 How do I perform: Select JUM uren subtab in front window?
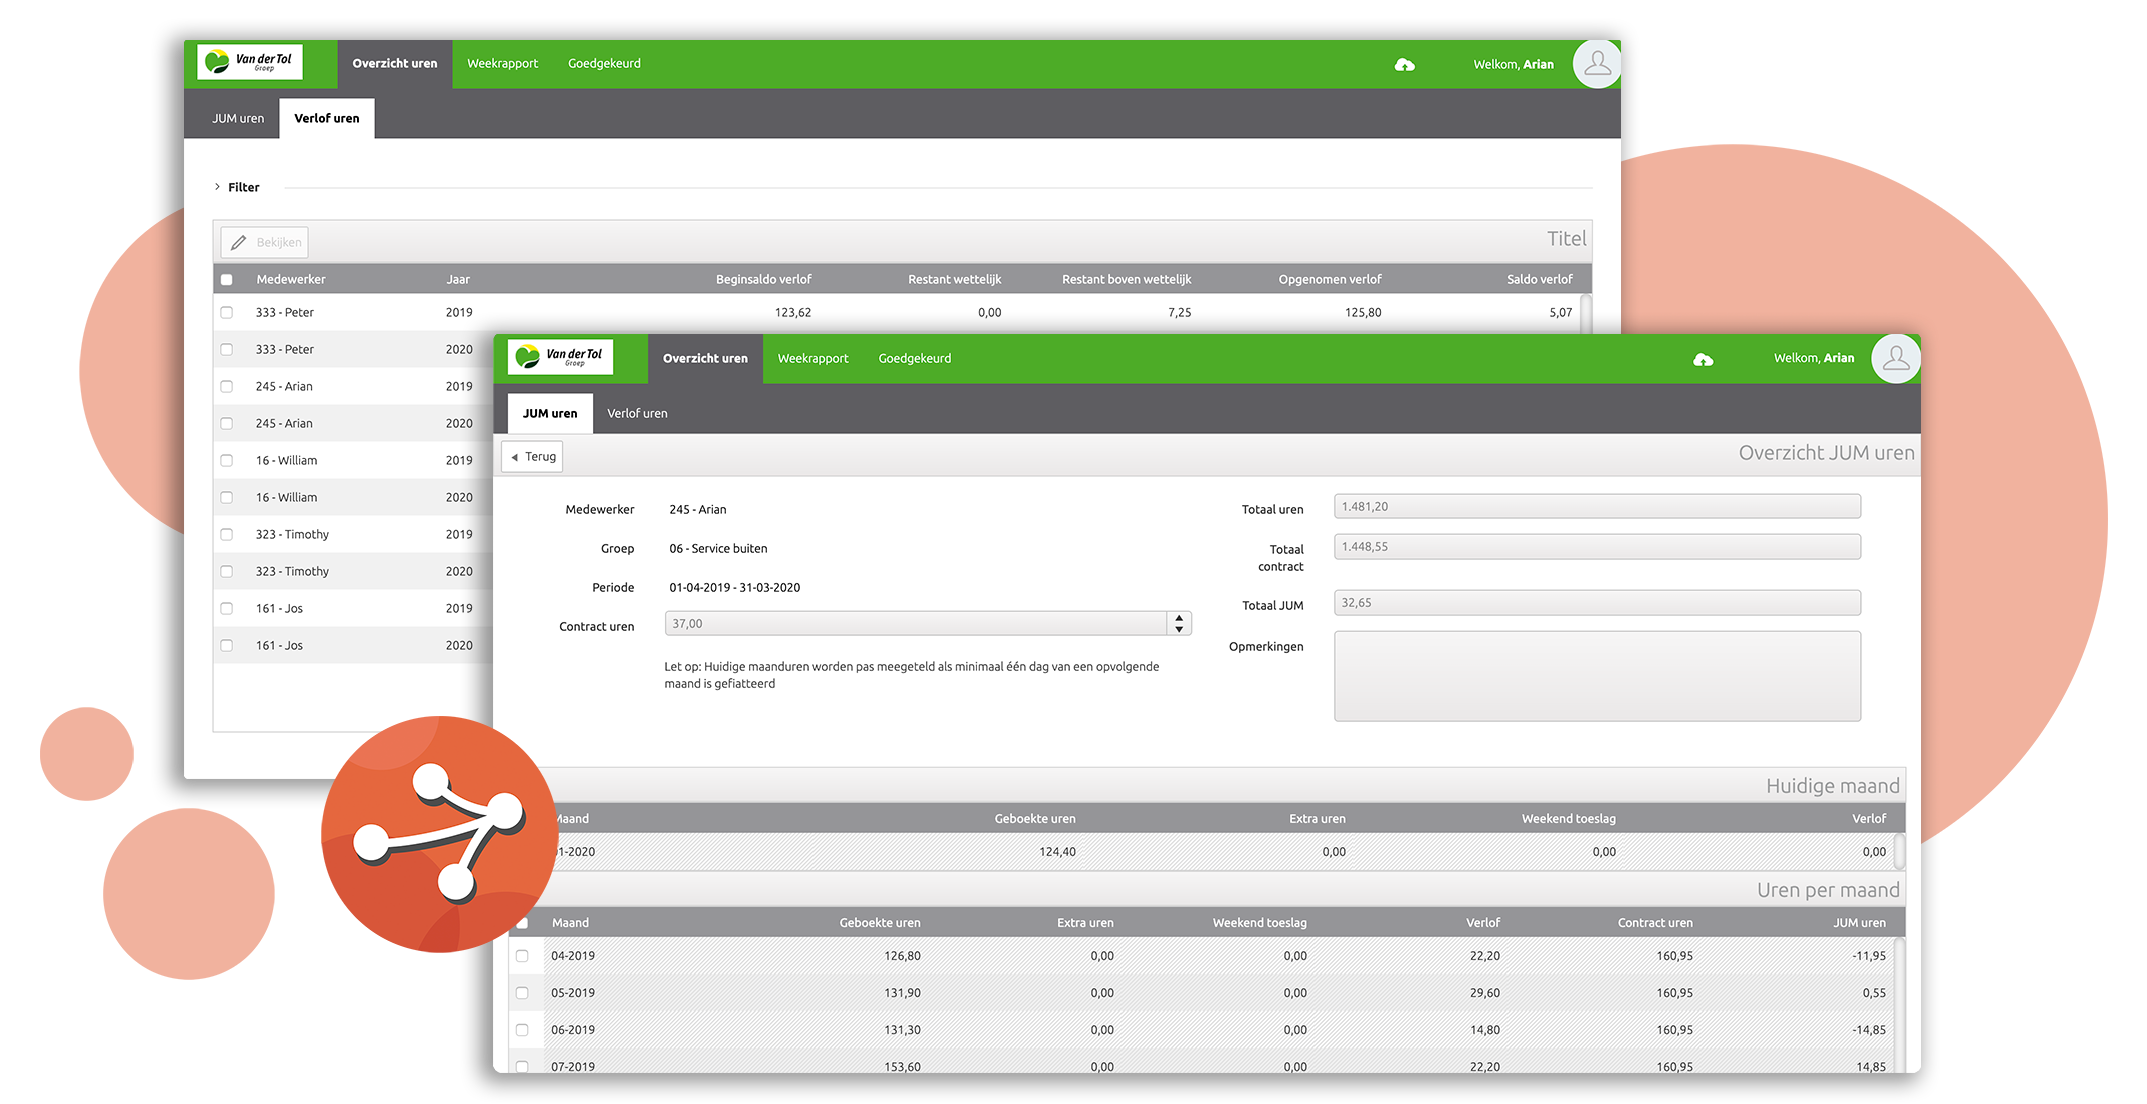click(550, 413)
